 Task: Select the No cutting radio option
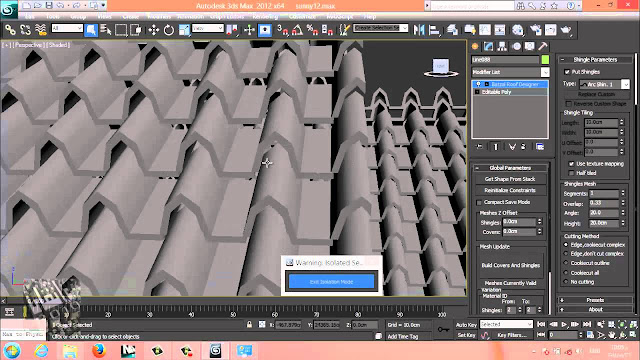tap(566, 282)
